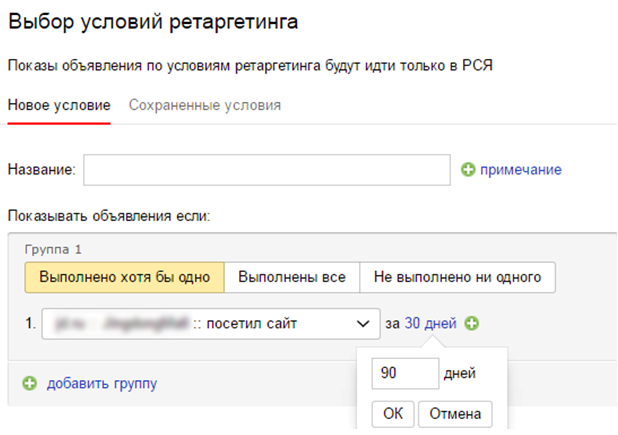Screen dimensions: 618x435
Task: Expand the посетил сайт dropdown arrow
Action: (360, 324)
